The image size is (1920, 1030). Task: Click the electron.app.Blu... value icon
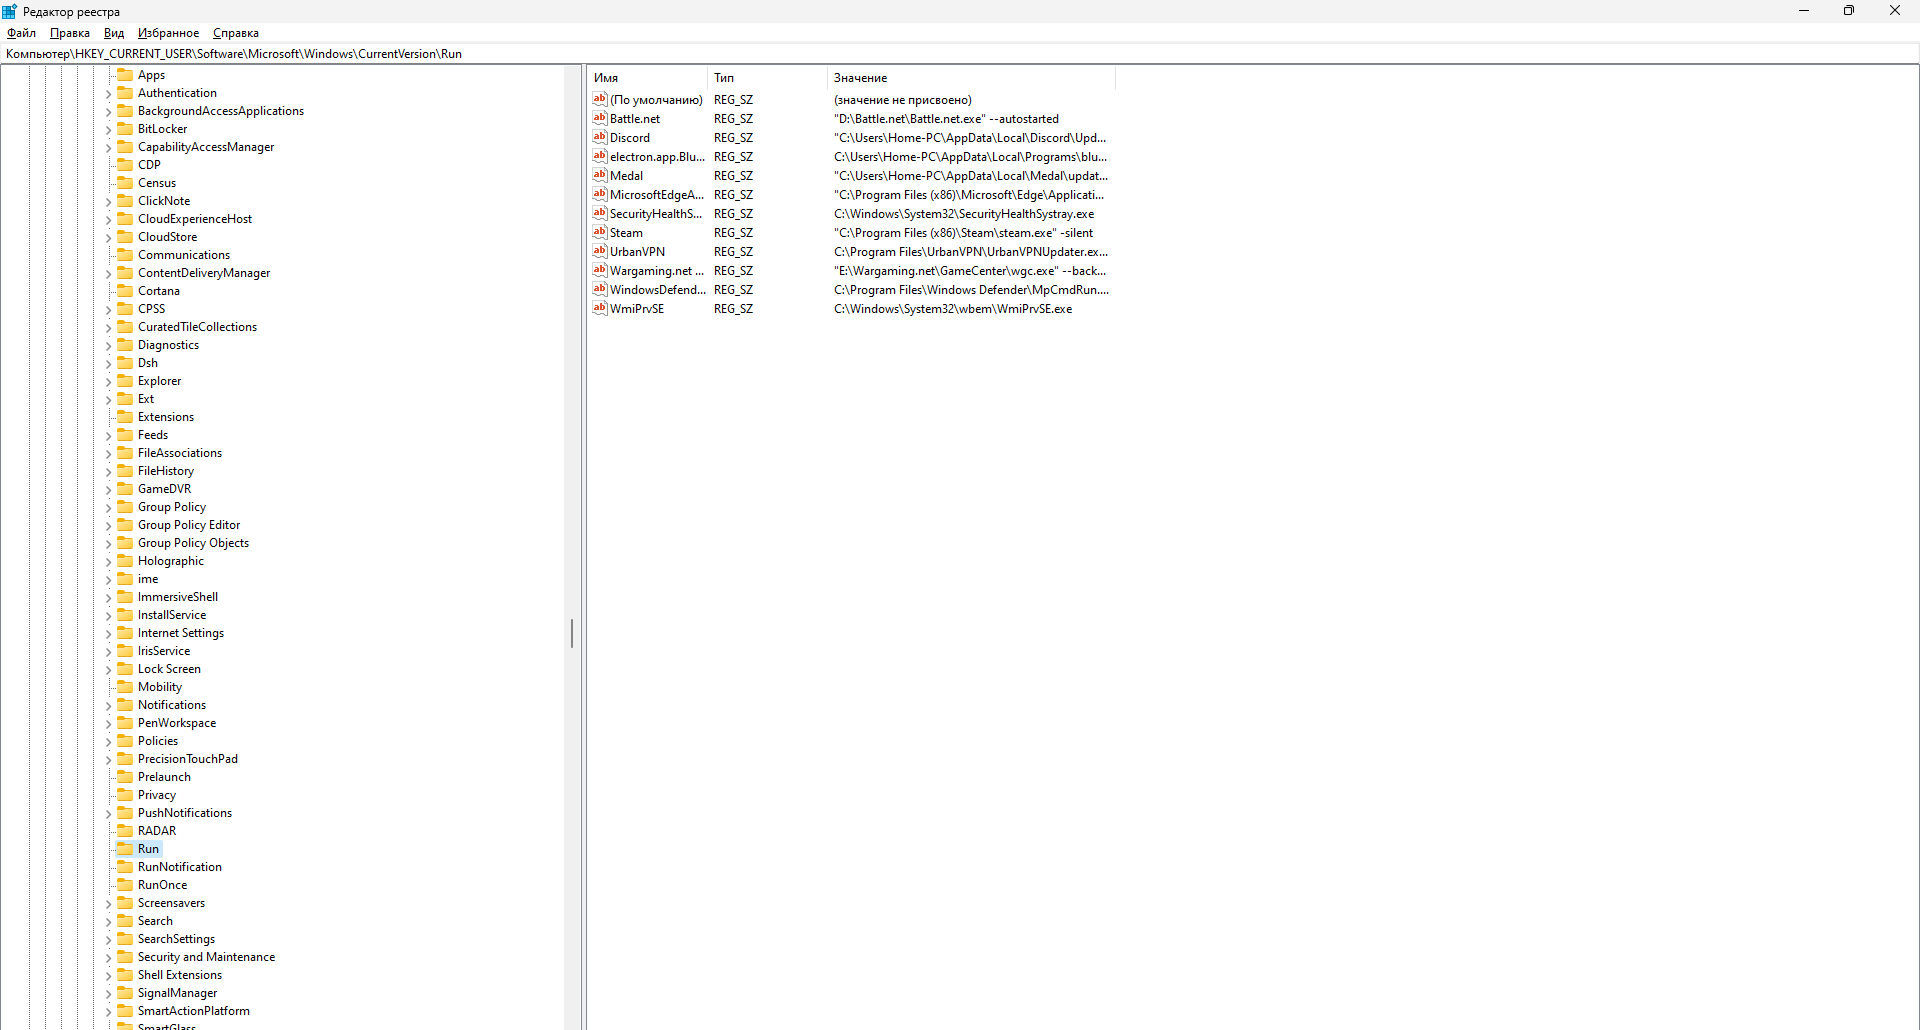[x=600, y=156]
